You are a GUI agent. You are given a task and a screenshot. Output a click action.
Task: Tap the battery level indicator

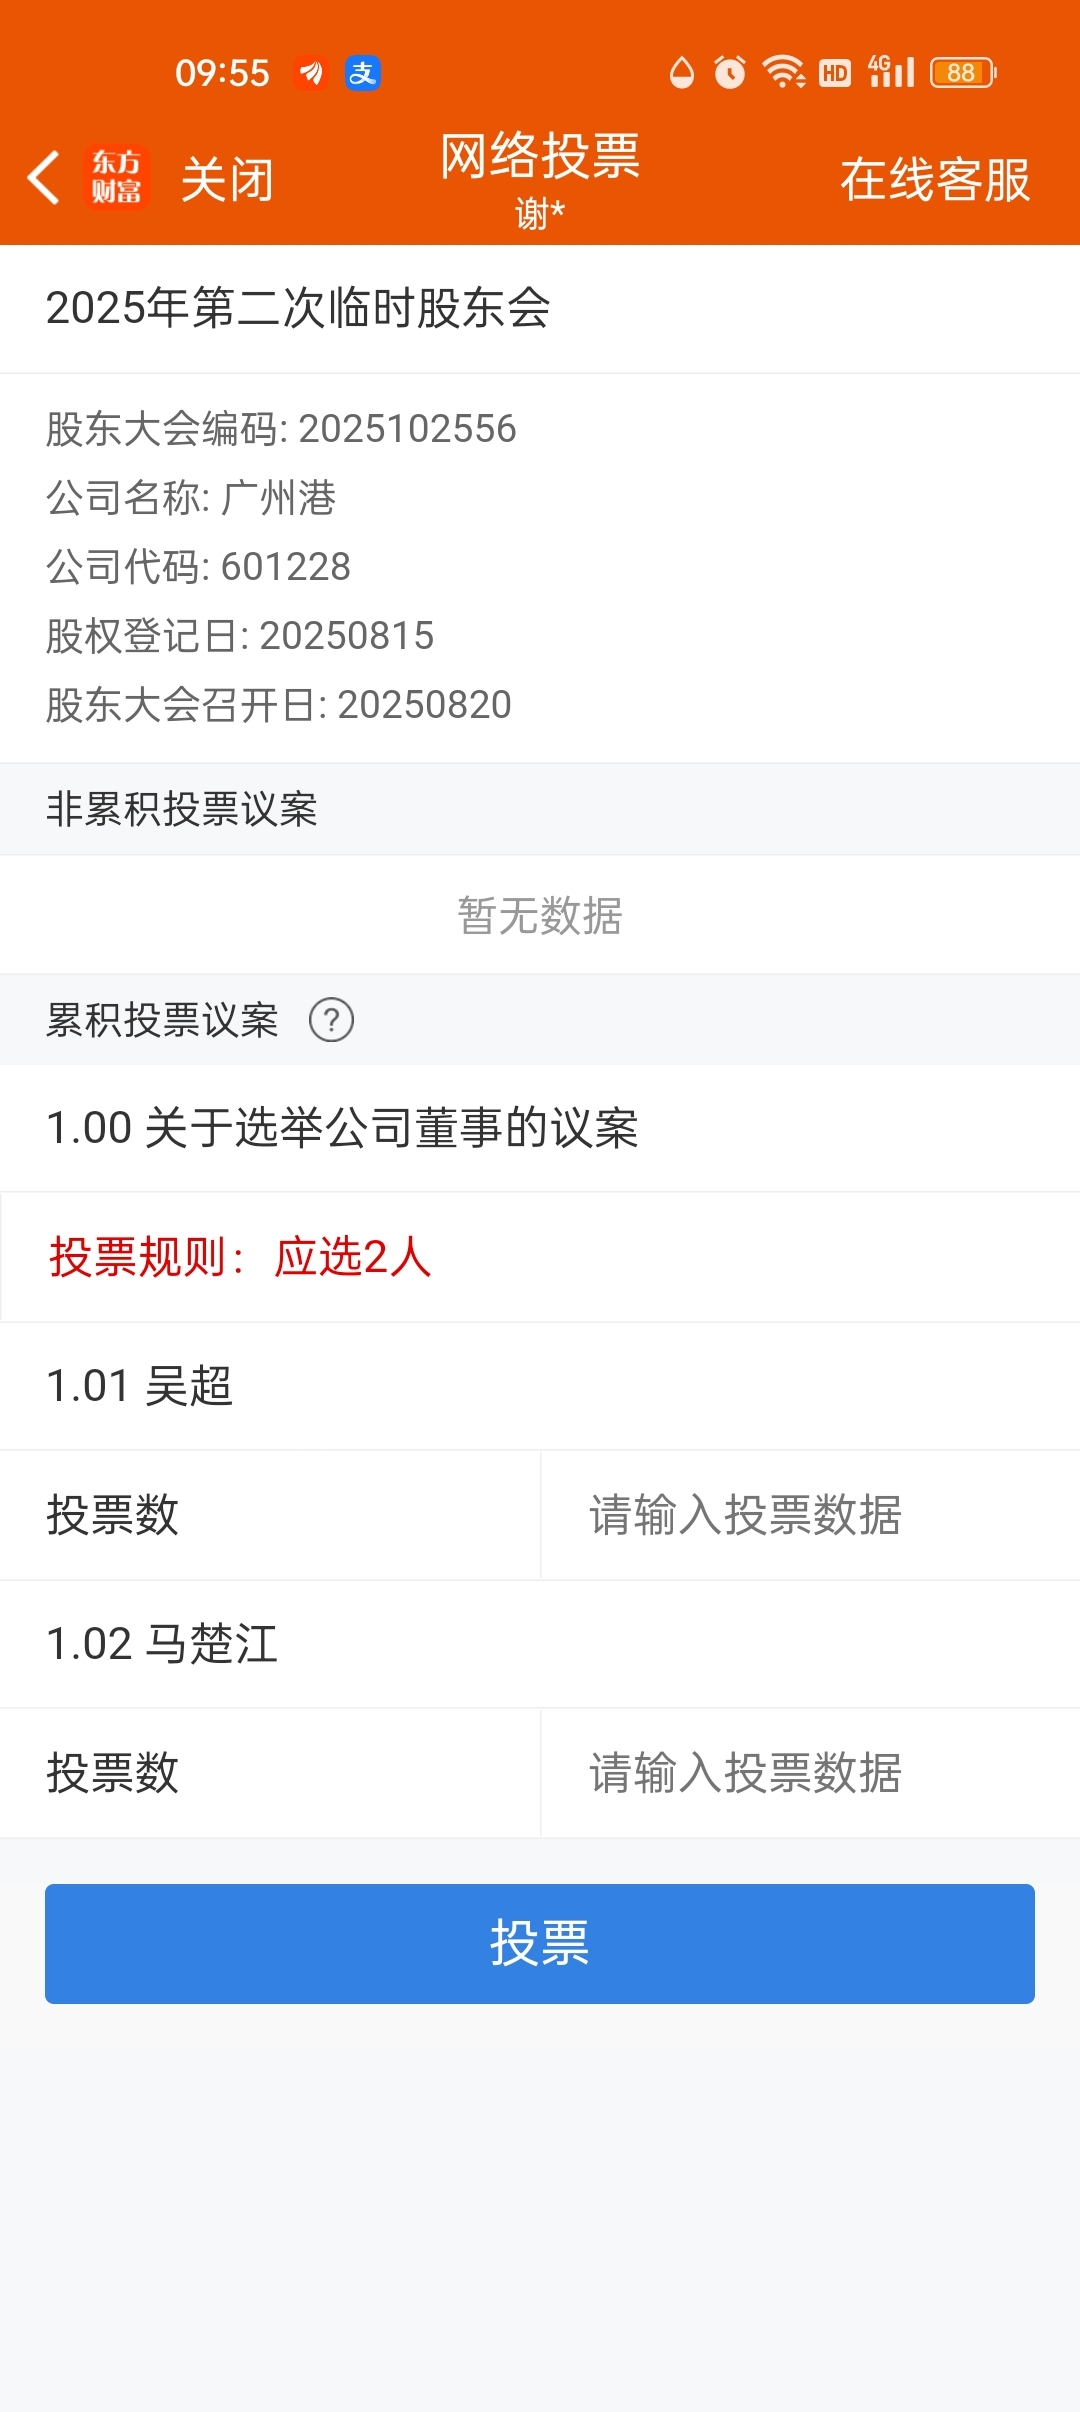pos(963,73)
